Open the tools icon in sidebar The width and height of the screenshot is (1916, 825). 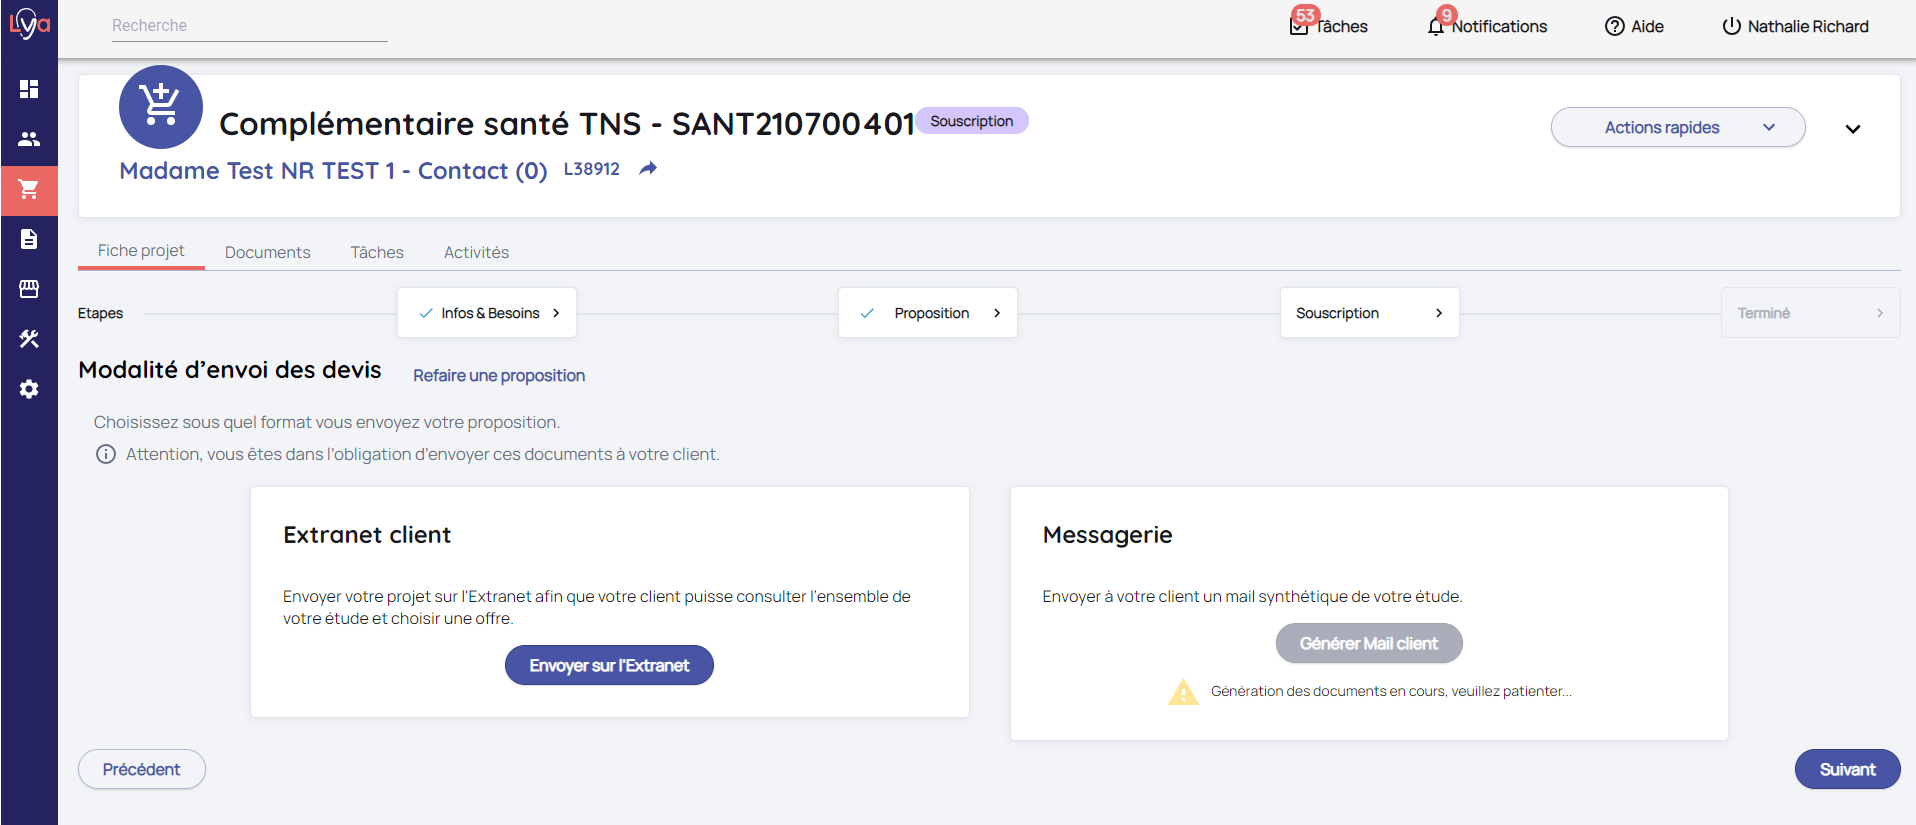pos(29,339)
